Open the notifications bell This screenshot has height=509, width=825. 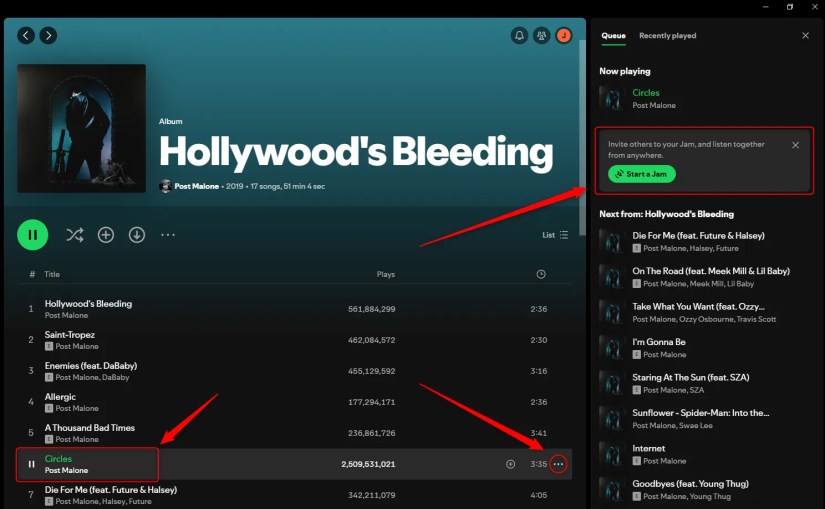tap(519, 35)
